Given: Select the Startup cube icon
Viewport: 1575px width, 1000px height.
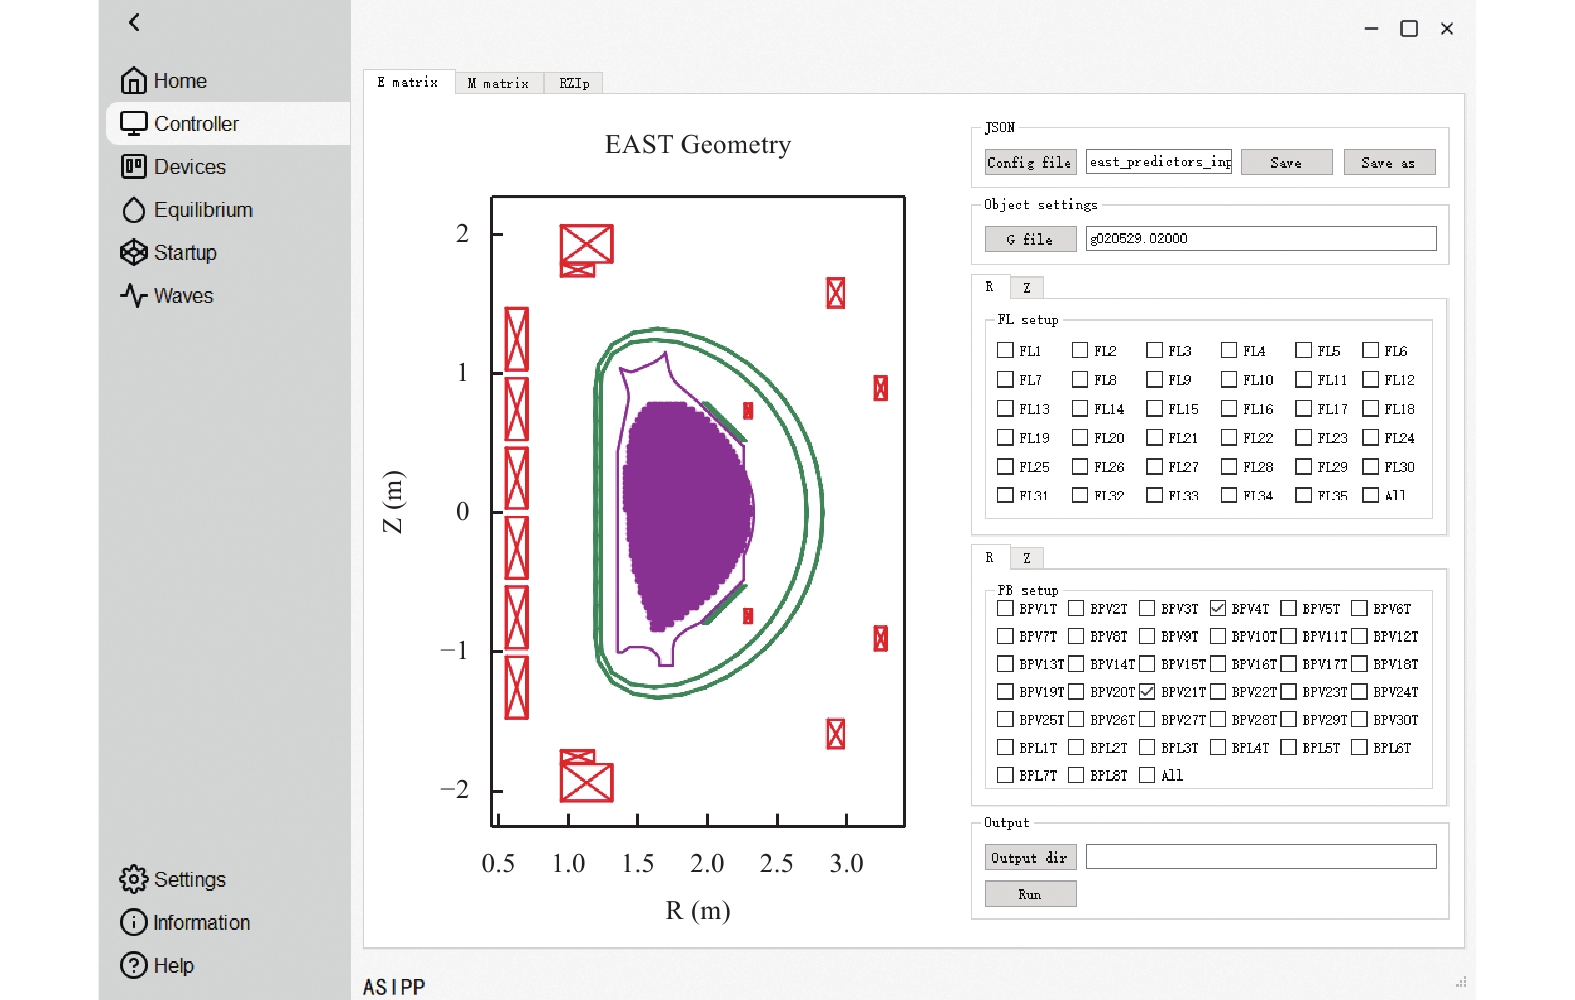Looking at the screenshot, I should [133, 252].
